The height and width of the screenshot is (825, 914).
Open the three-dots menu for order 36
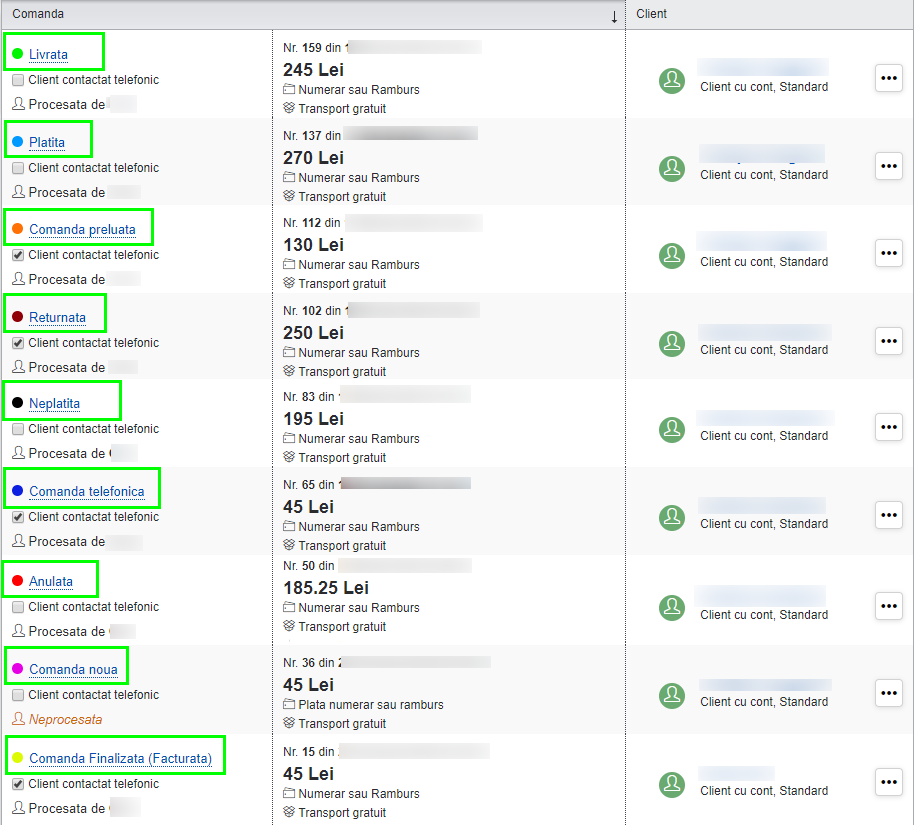pos(888,693)
